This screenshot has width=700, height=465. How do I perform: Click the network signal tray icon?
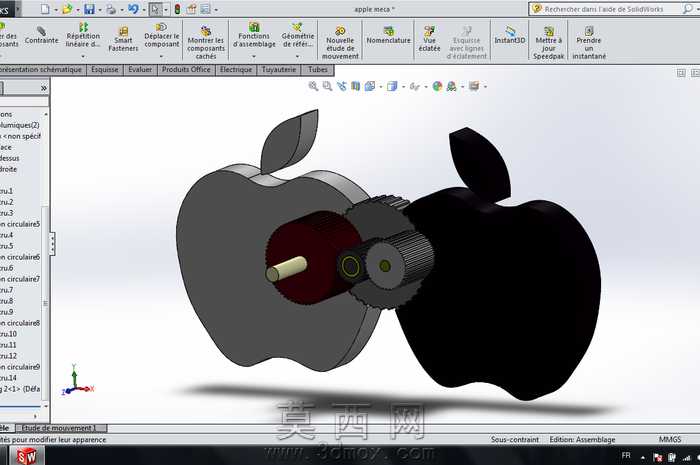pos(686,457)
